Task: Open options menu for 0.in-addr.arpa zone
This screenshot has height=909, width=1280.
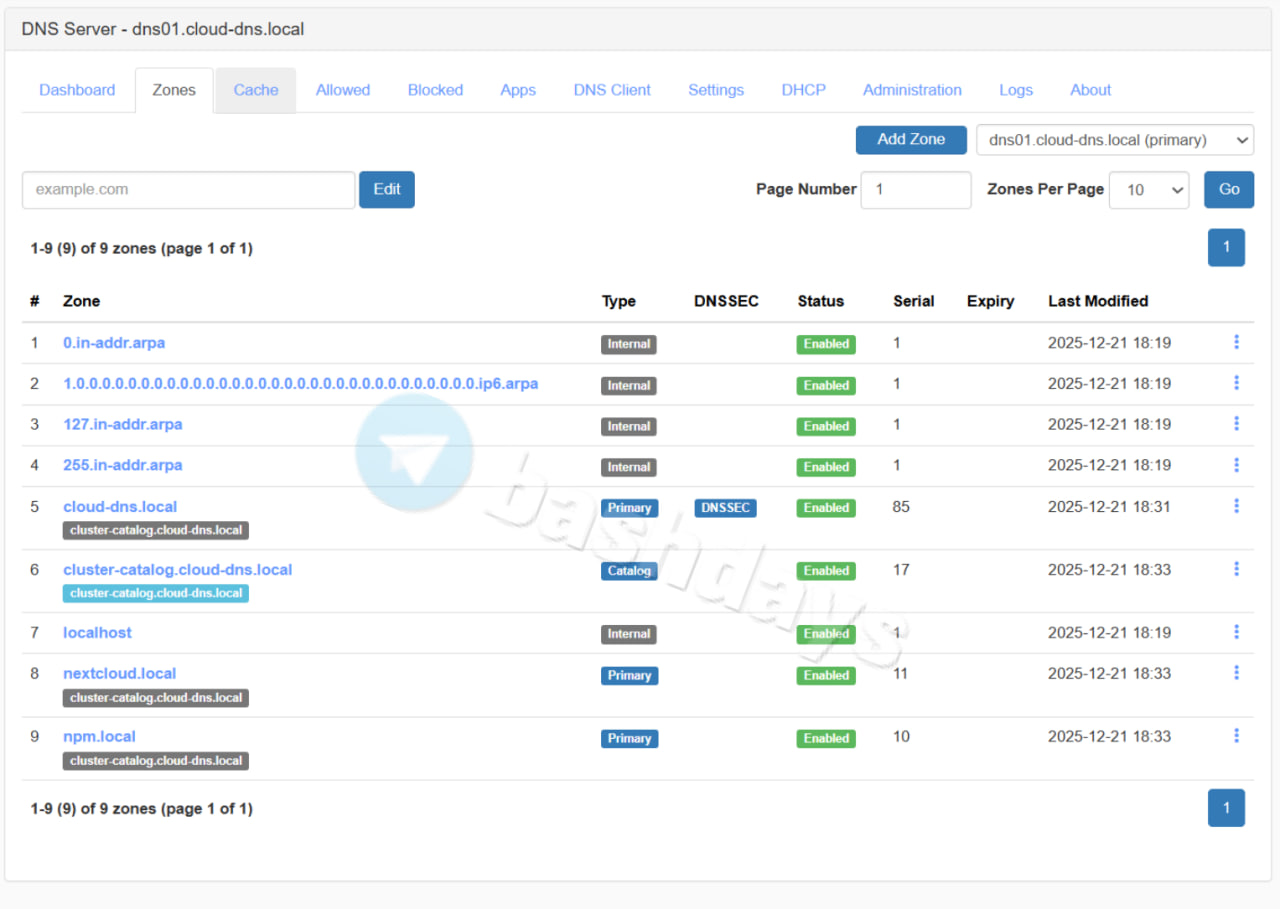Action: point(1236,342)
